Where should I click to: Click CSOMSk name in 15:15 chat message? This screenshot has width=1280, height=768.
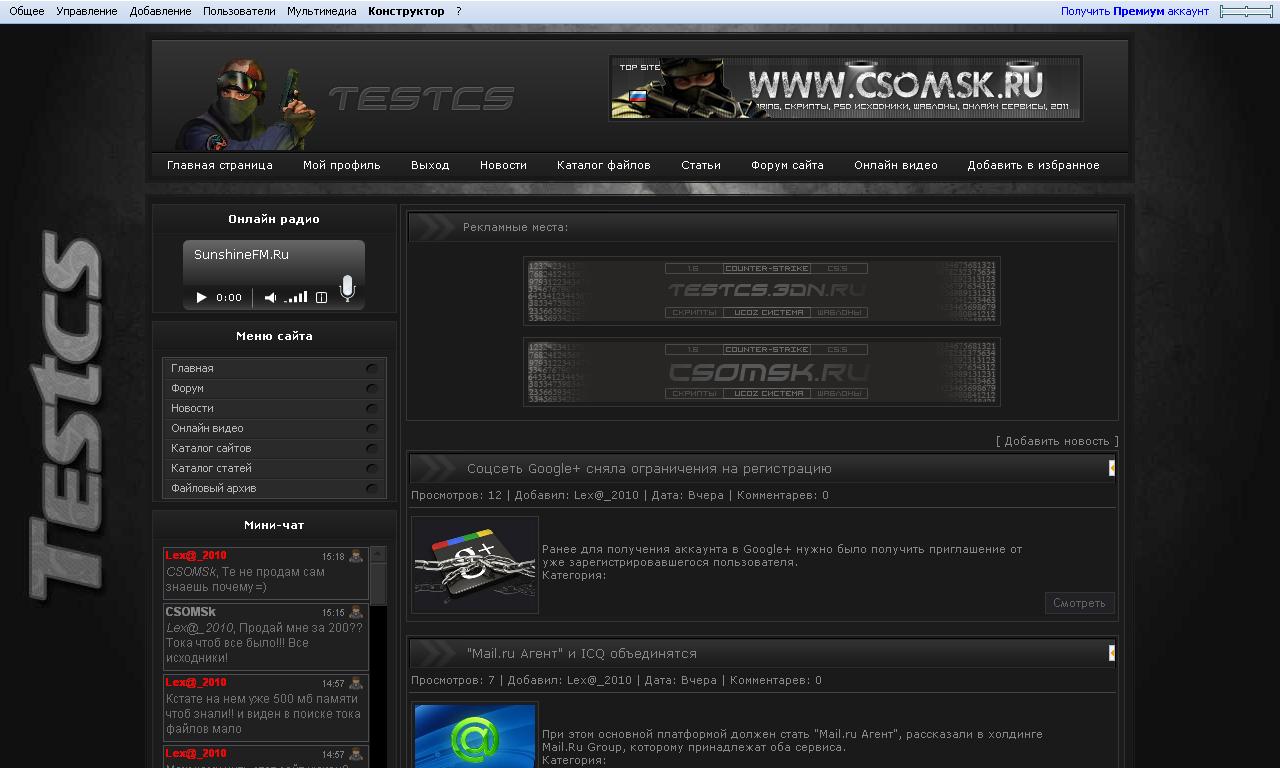click(x=190, y=611)
